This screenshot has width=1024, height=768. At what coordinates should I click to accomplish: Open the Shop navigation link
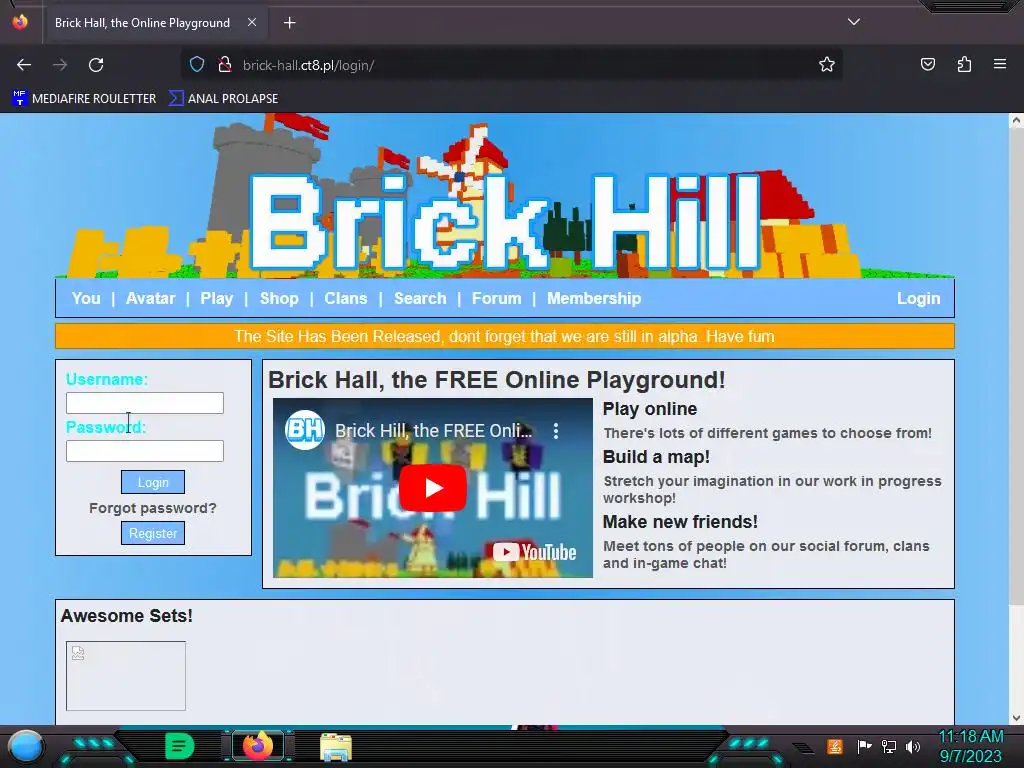pos(279,298)
